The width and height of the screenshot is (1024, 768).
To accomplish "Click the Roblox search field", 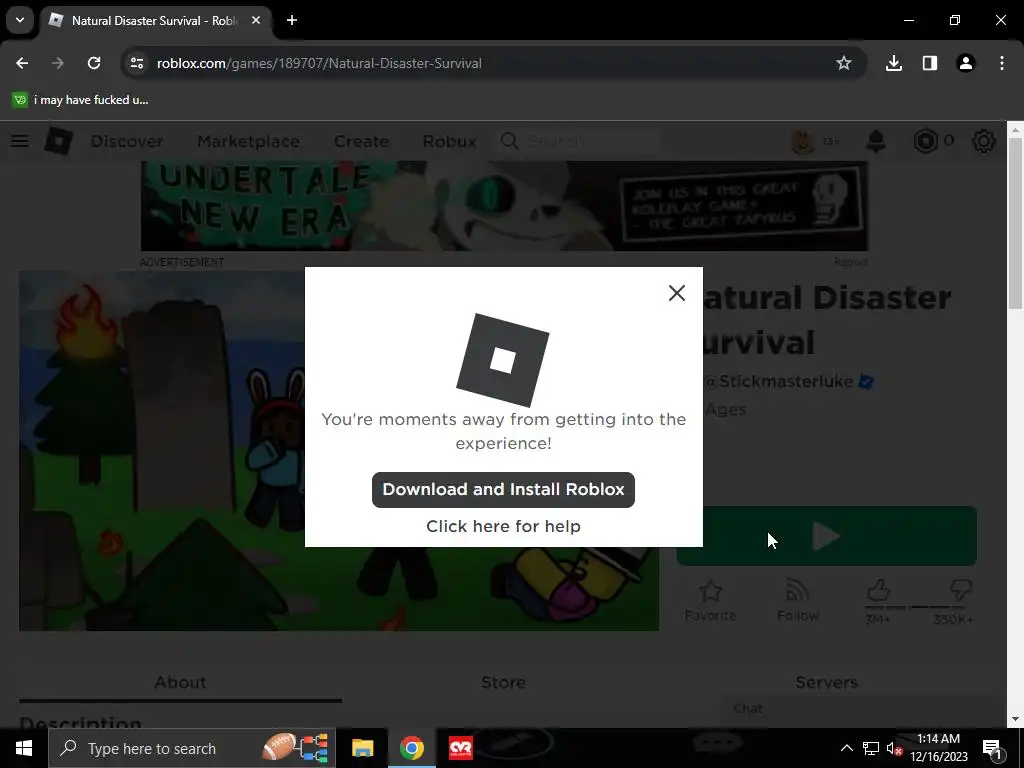I will [x=580, y=141].
